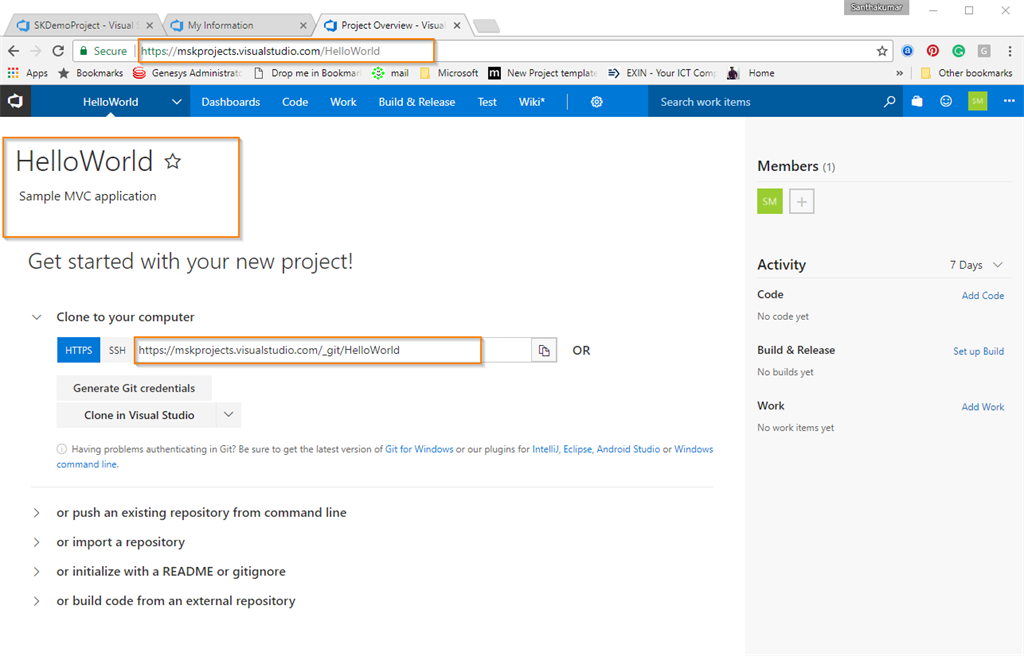This screenshot has height=656, width=1024.
Task: Click the browser address bar URL
Action: (x=260, y=51)
